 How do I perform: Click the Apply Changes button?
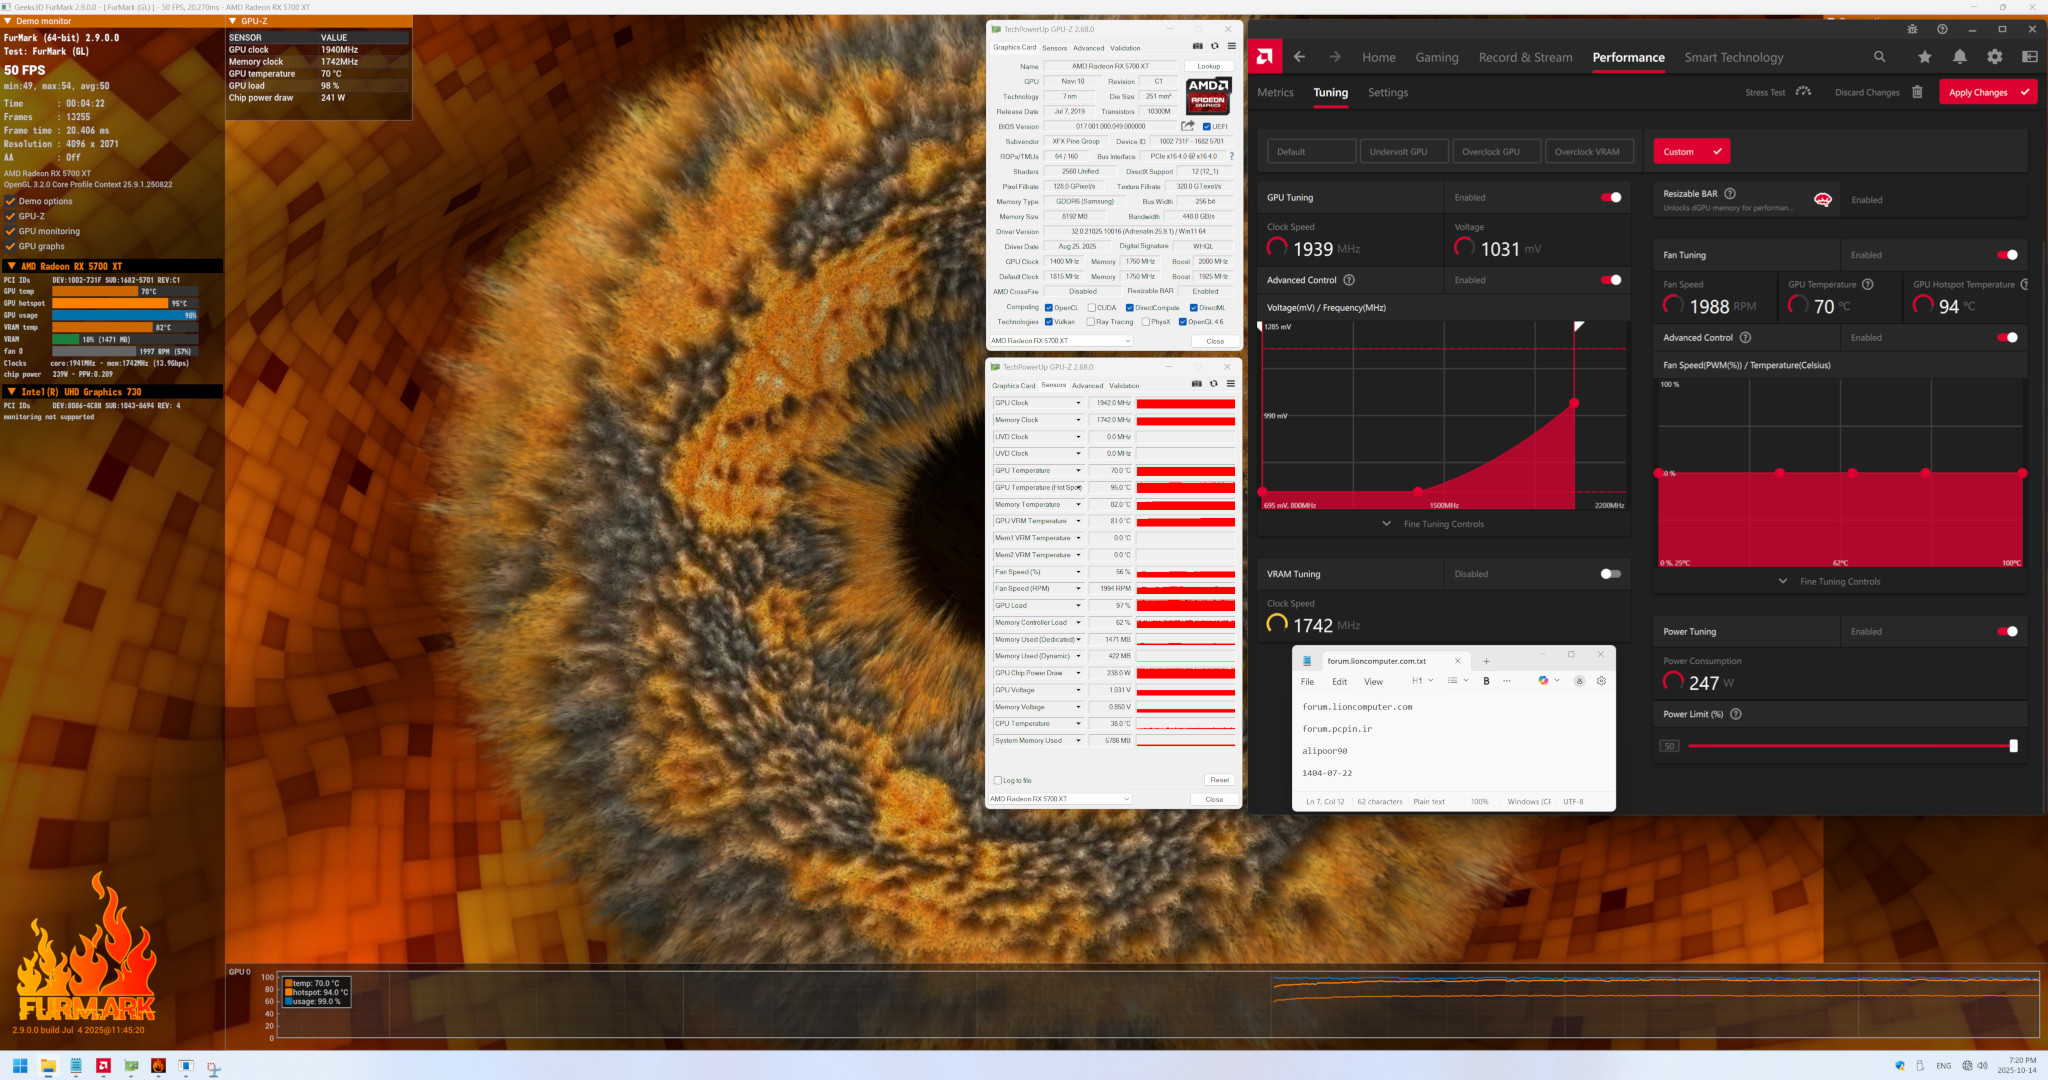point(1987,92)
